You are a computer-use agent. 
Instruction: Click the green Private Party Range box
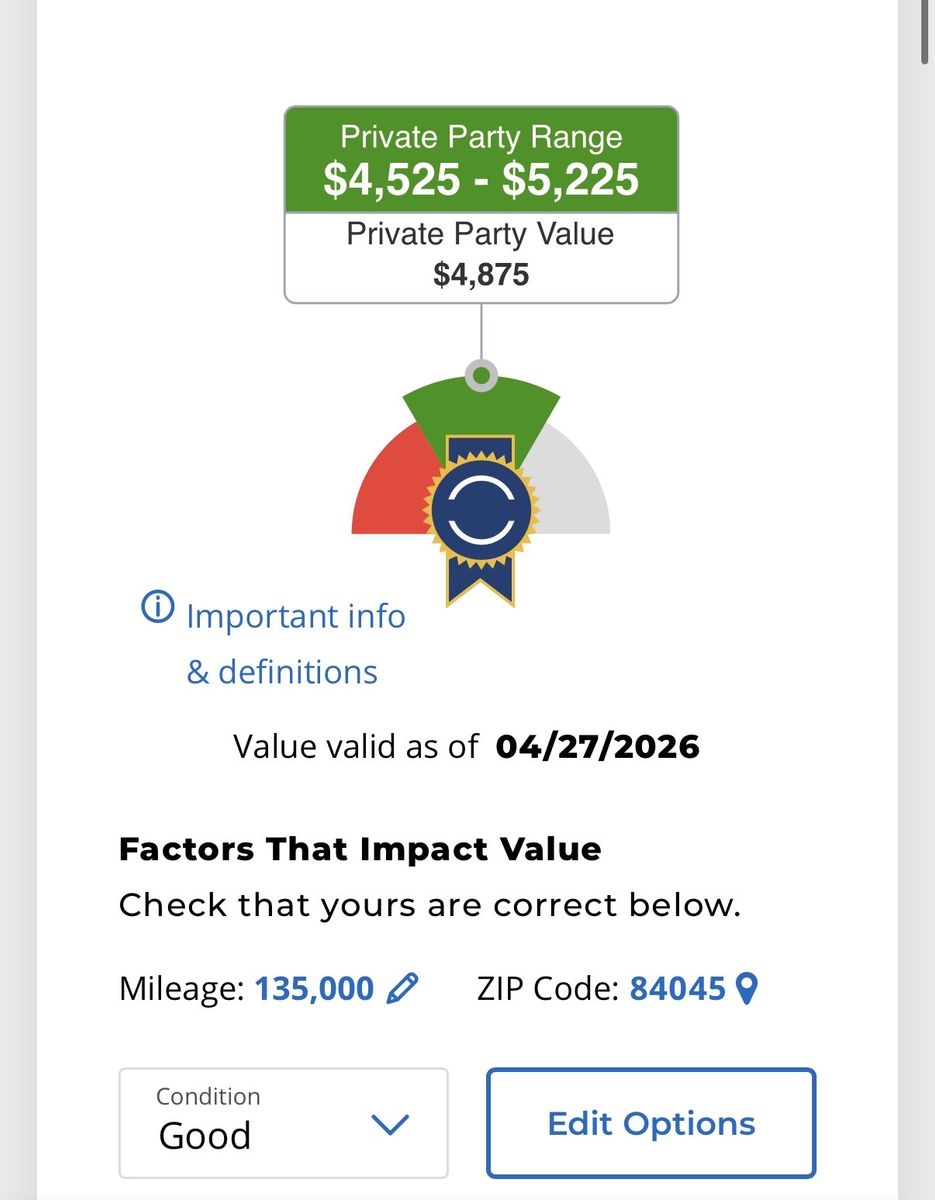481,160
